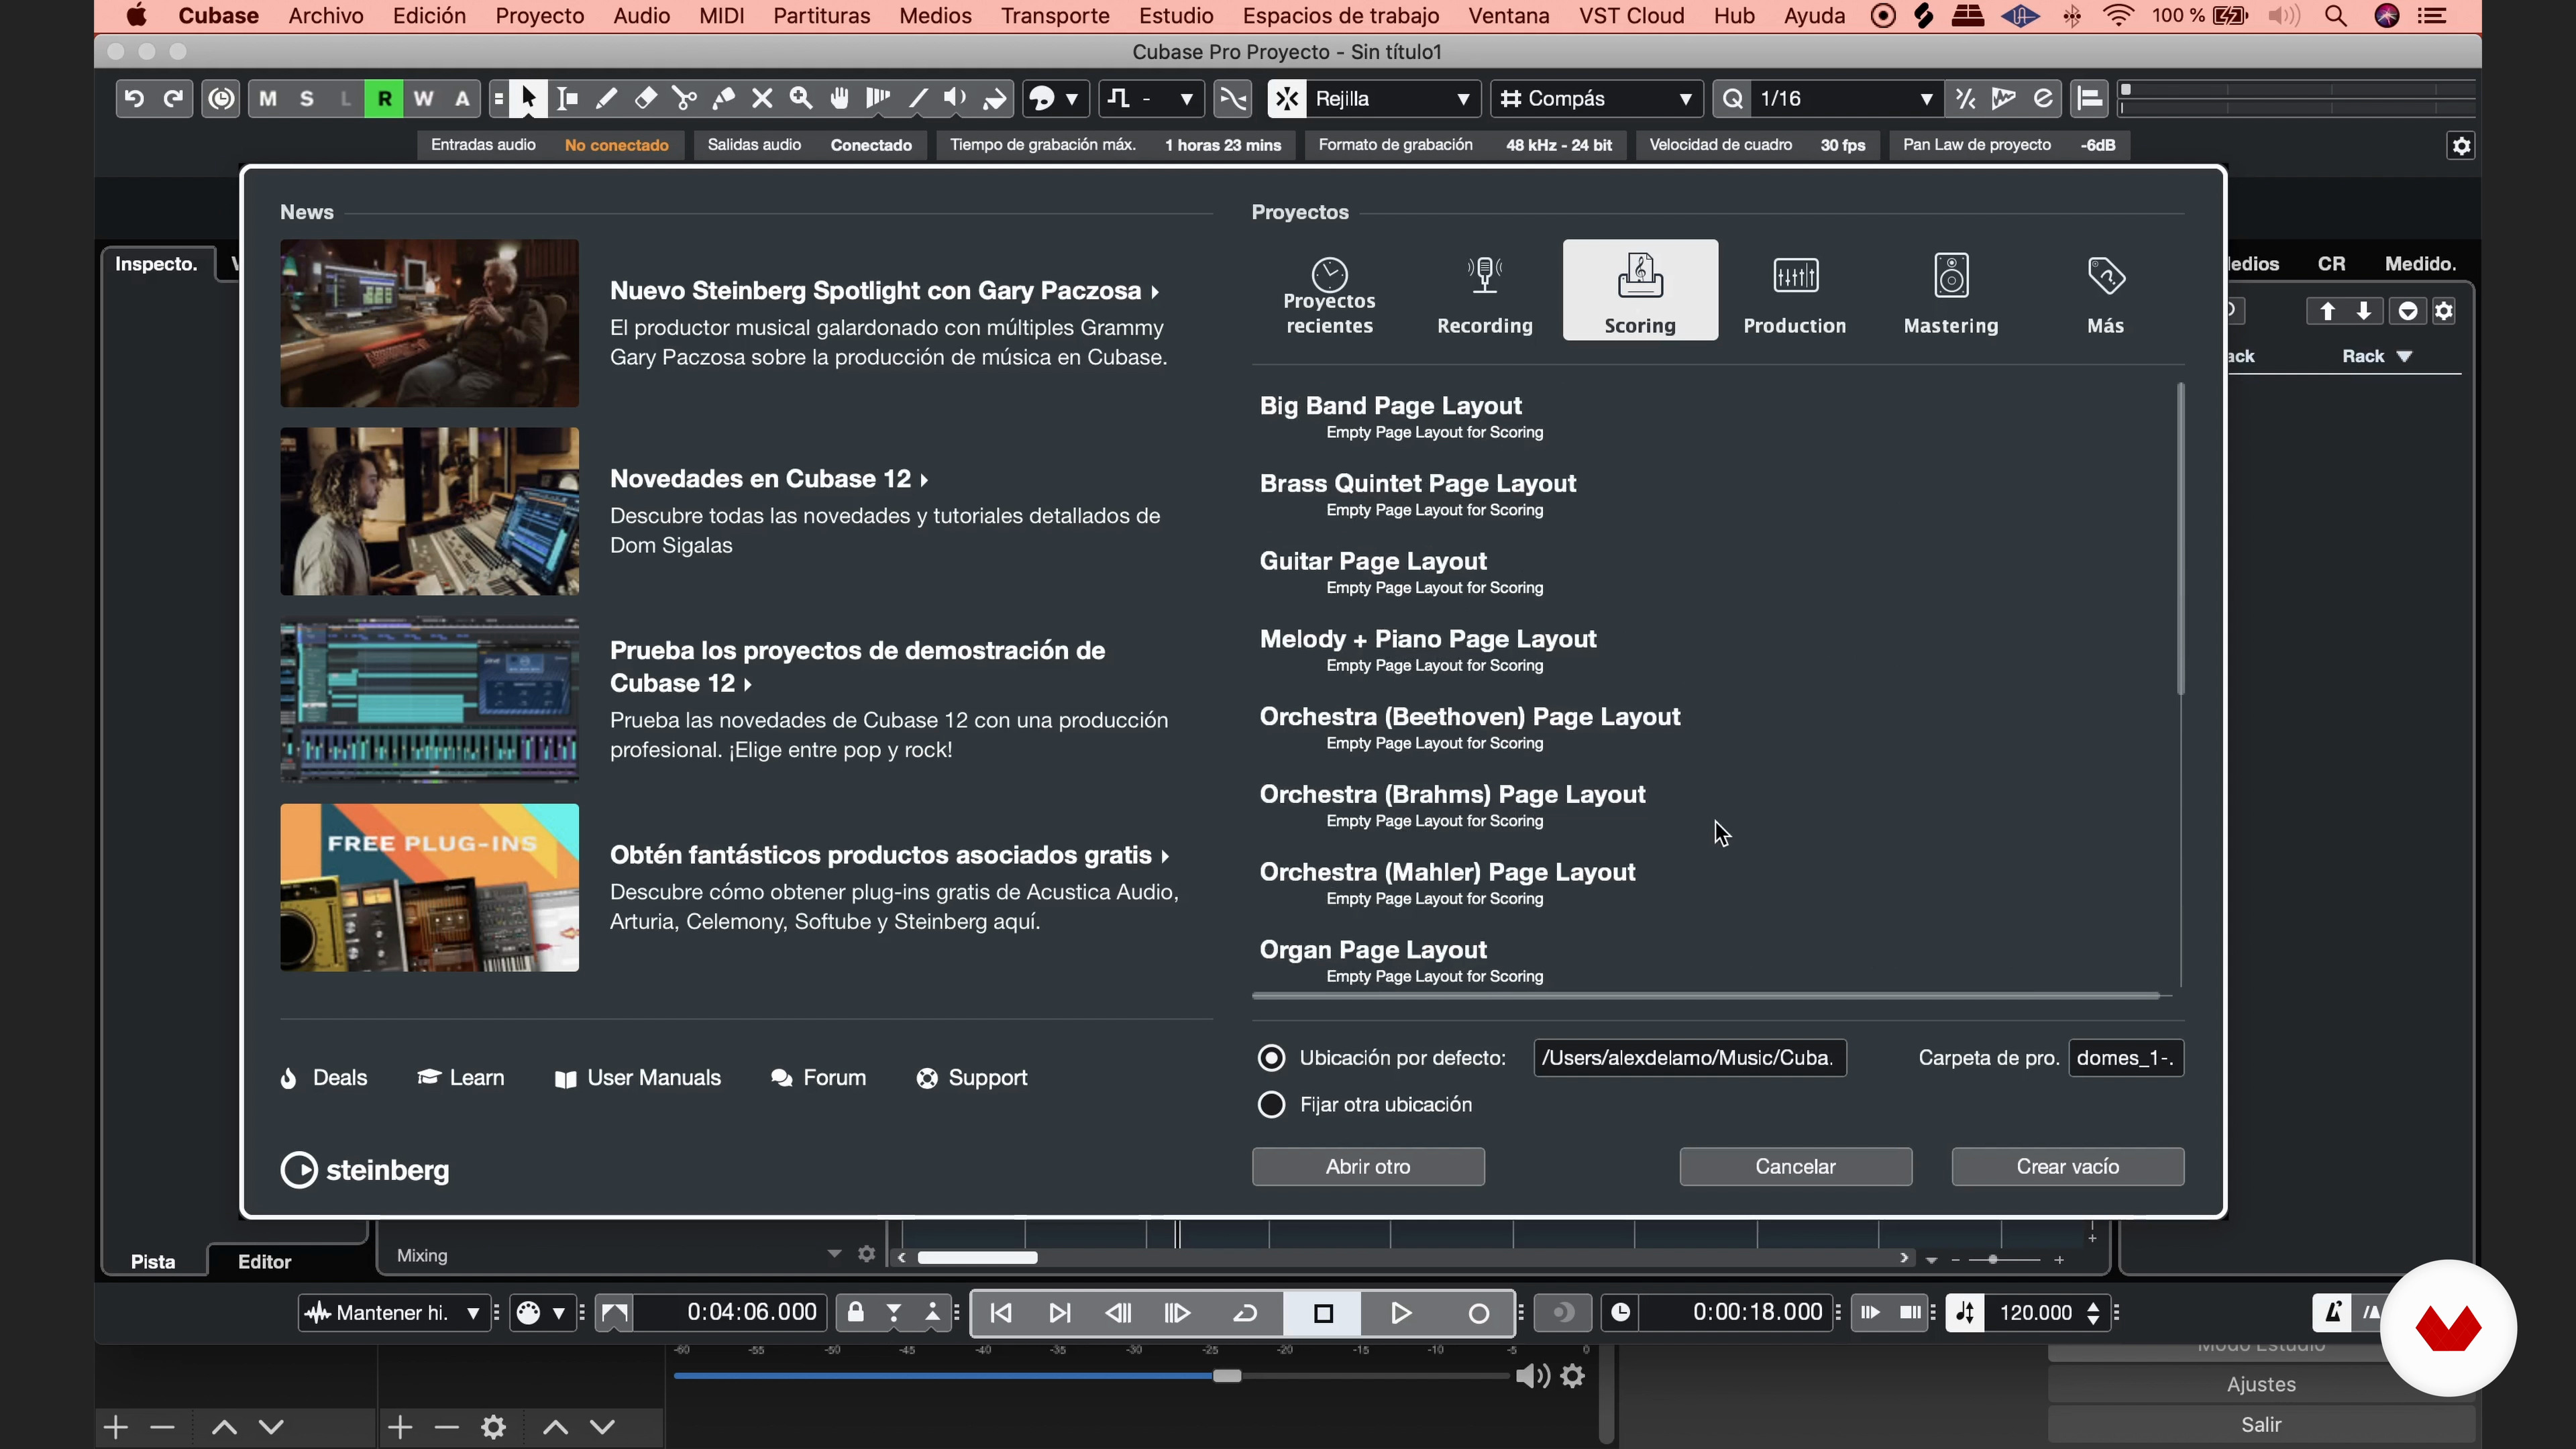Viewport: 2576px width, 1449px height.
Task: Open the line mode dropdown in toolbar
Action: pyautogui.click(x=1151, y=98)
